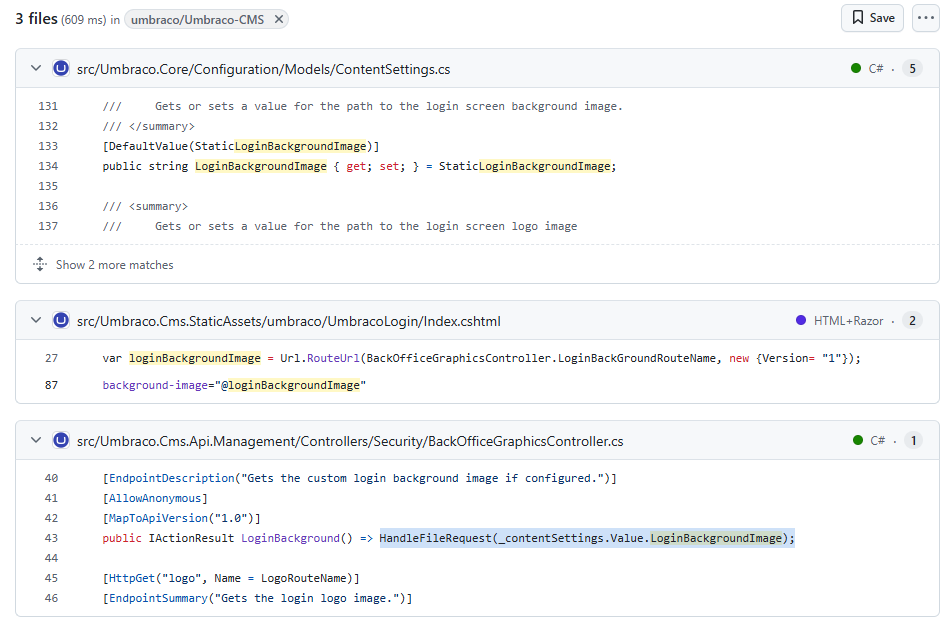The image size is (950, 626).
Task: Remove the umbraco/Umbraco-CMS repo filter
Action: click(279, 19)
